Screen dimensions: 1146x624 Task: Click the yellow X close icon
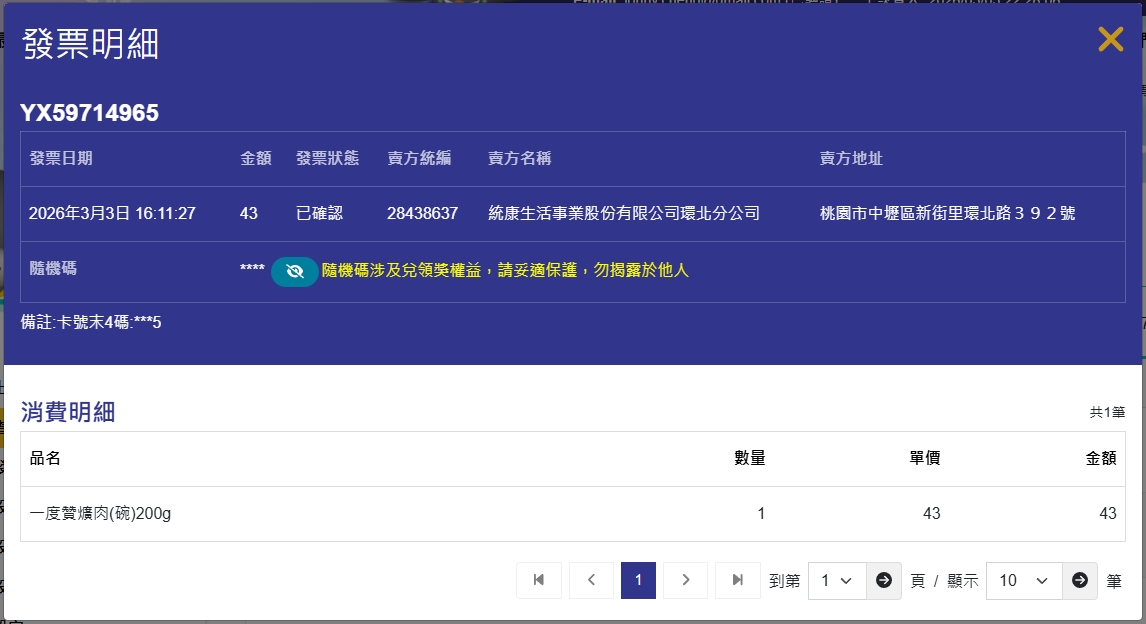click(x=1110, y=40)
